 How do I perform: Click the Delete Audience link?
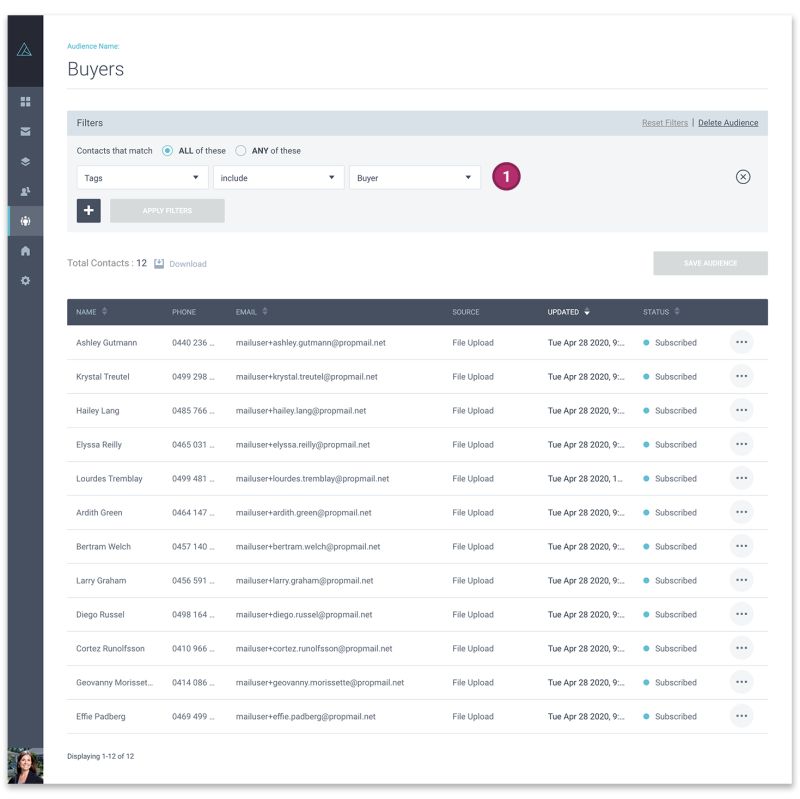(730, 122)
